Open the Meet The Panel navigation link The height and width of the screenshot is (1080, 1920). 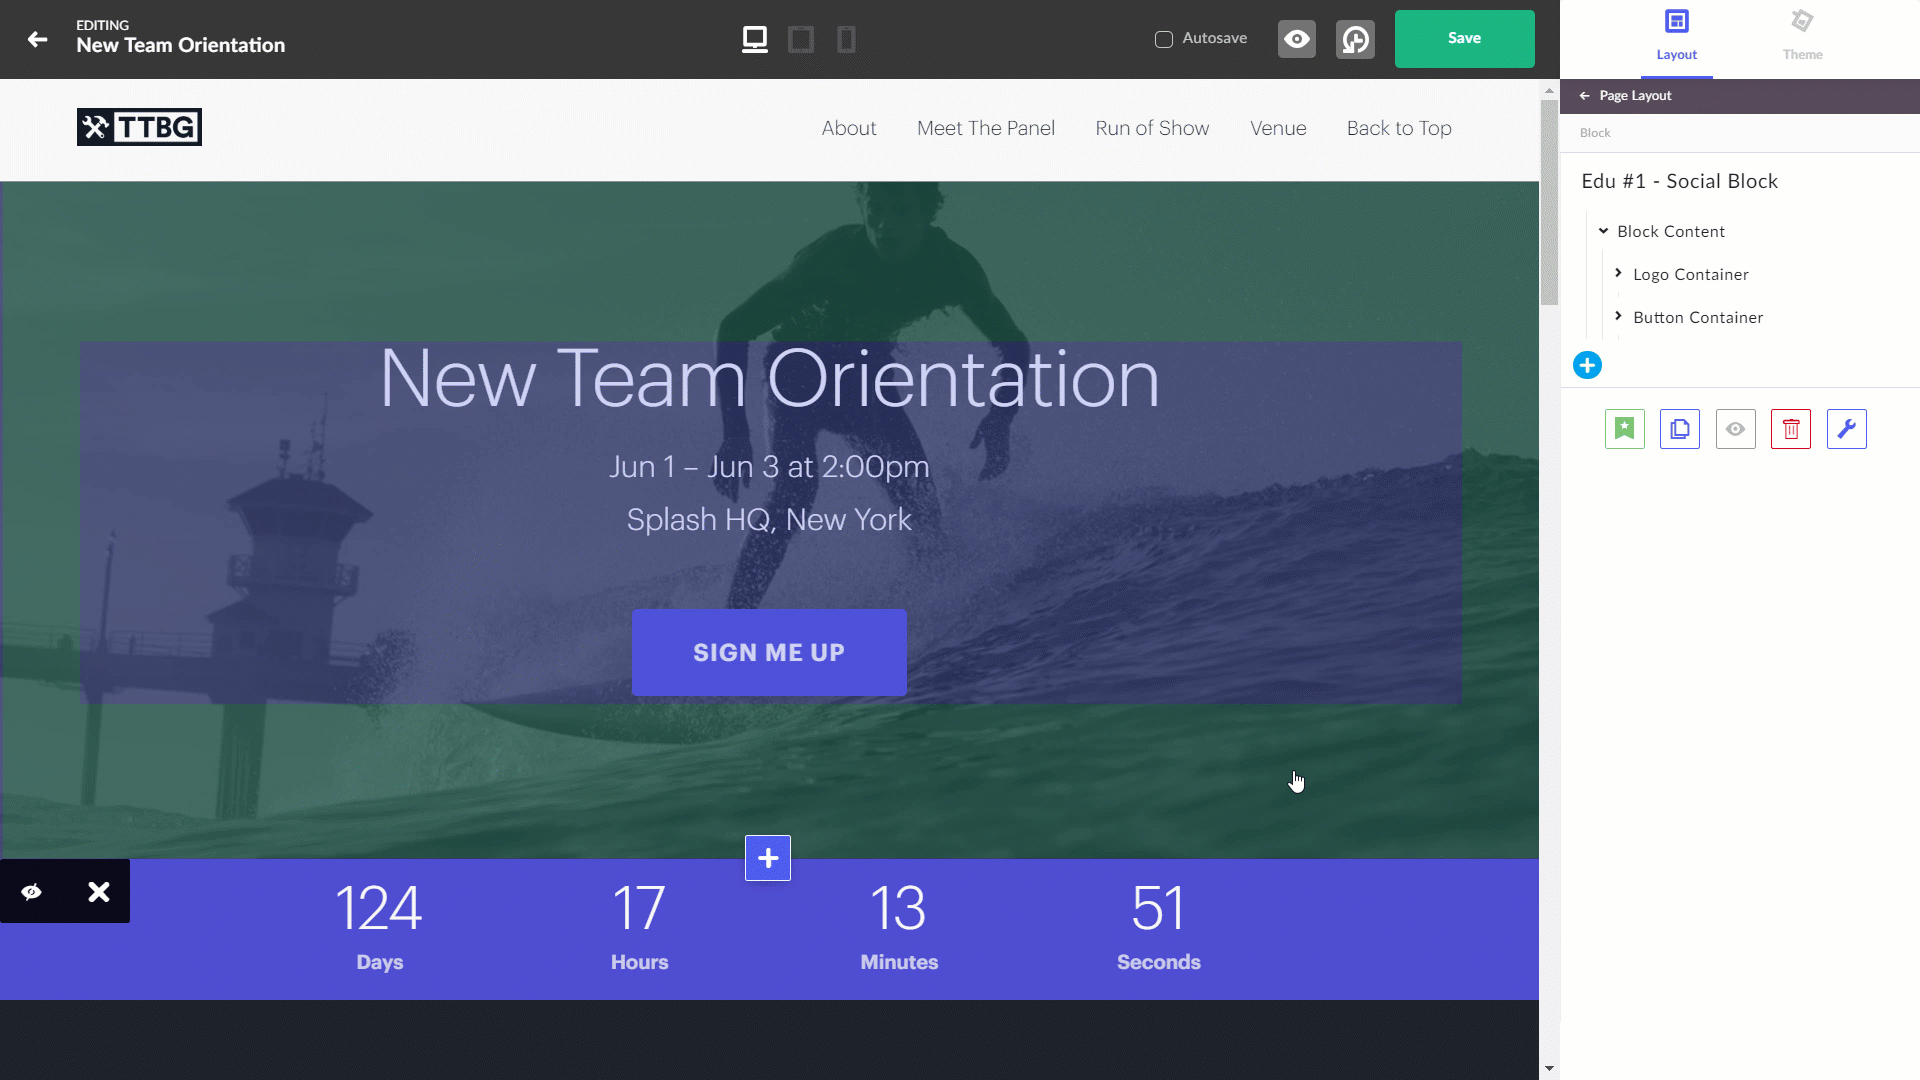(x=986, y=128)
